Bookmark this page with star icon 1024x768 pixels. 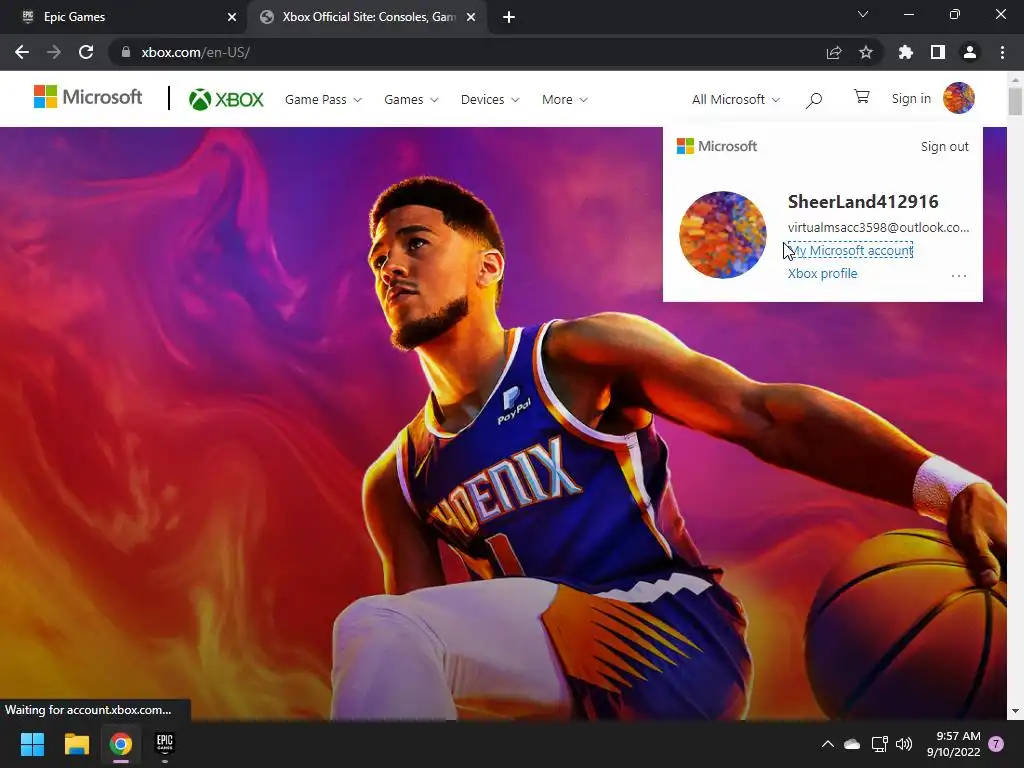[x=866, y=52]
